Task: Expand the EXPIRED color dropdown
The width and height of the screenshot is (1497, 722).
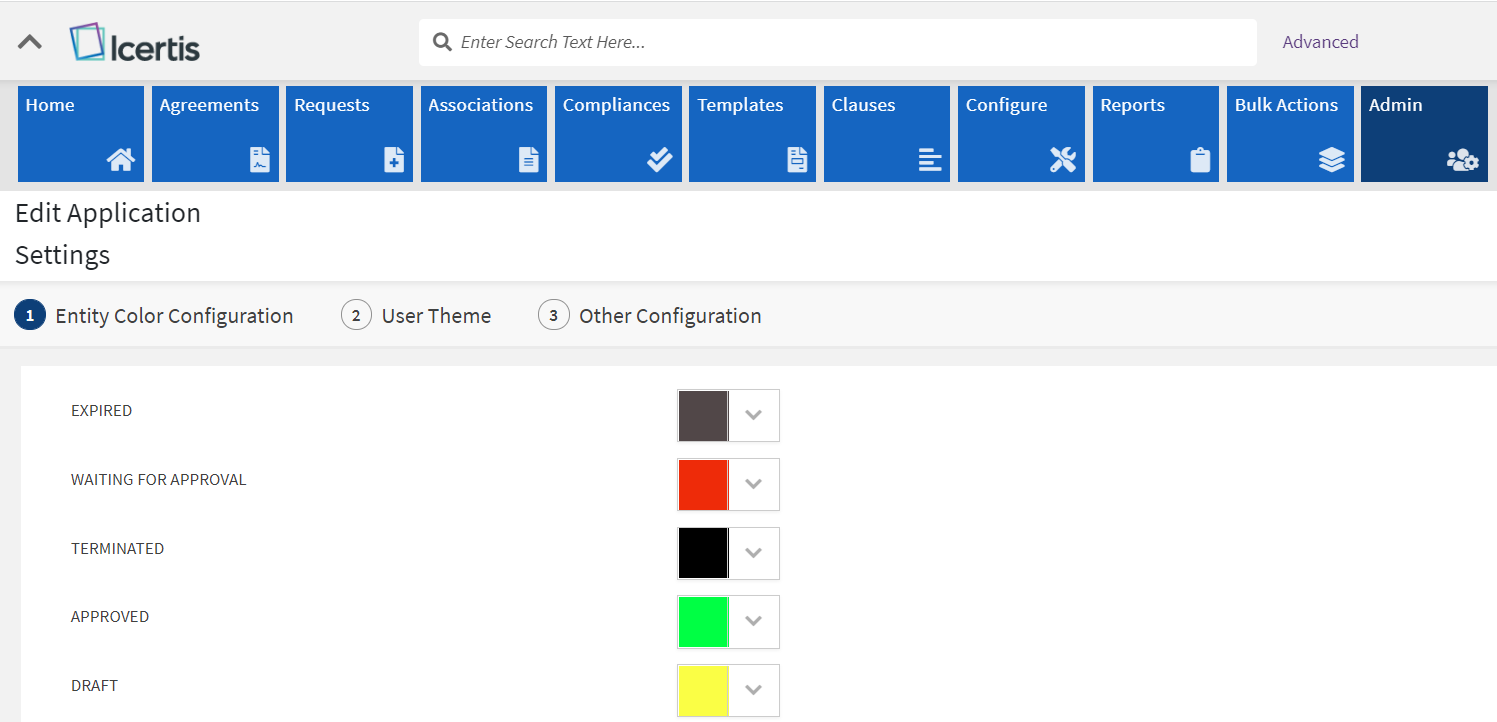Action: coord(754,415)
